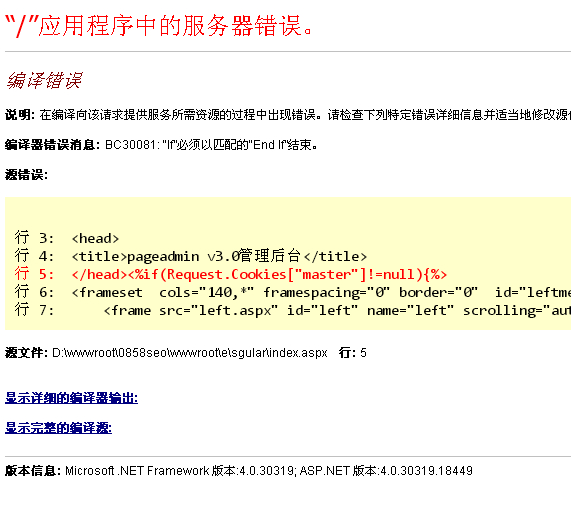Click source file path index.aspx

click(x=190, y=353)
